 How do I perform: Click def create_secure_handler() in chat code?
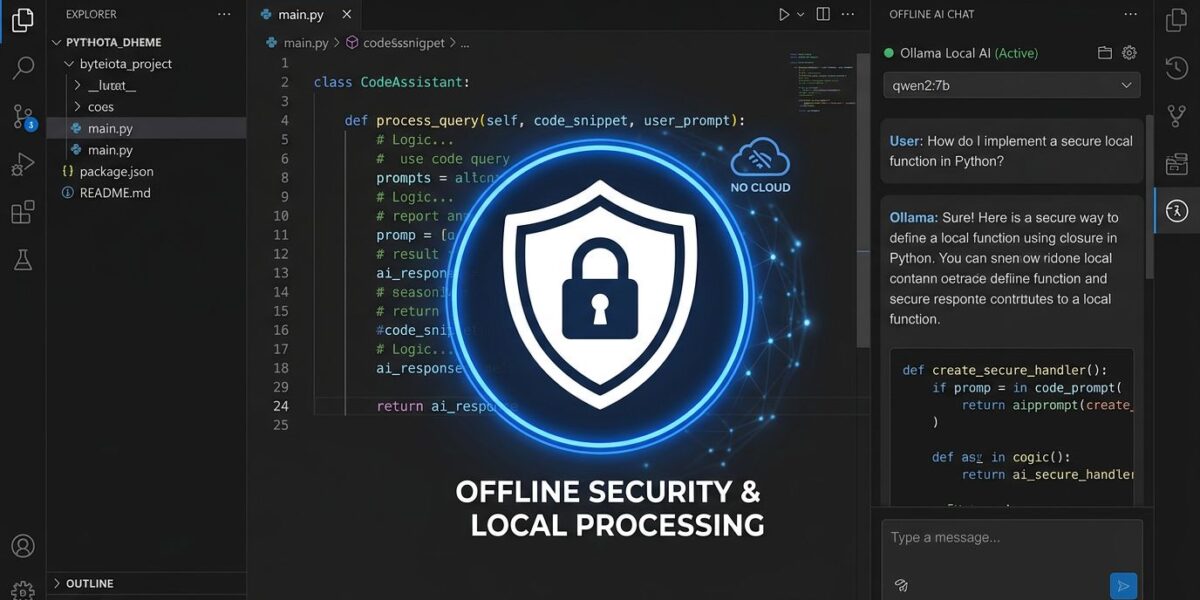click(1005, 369)
